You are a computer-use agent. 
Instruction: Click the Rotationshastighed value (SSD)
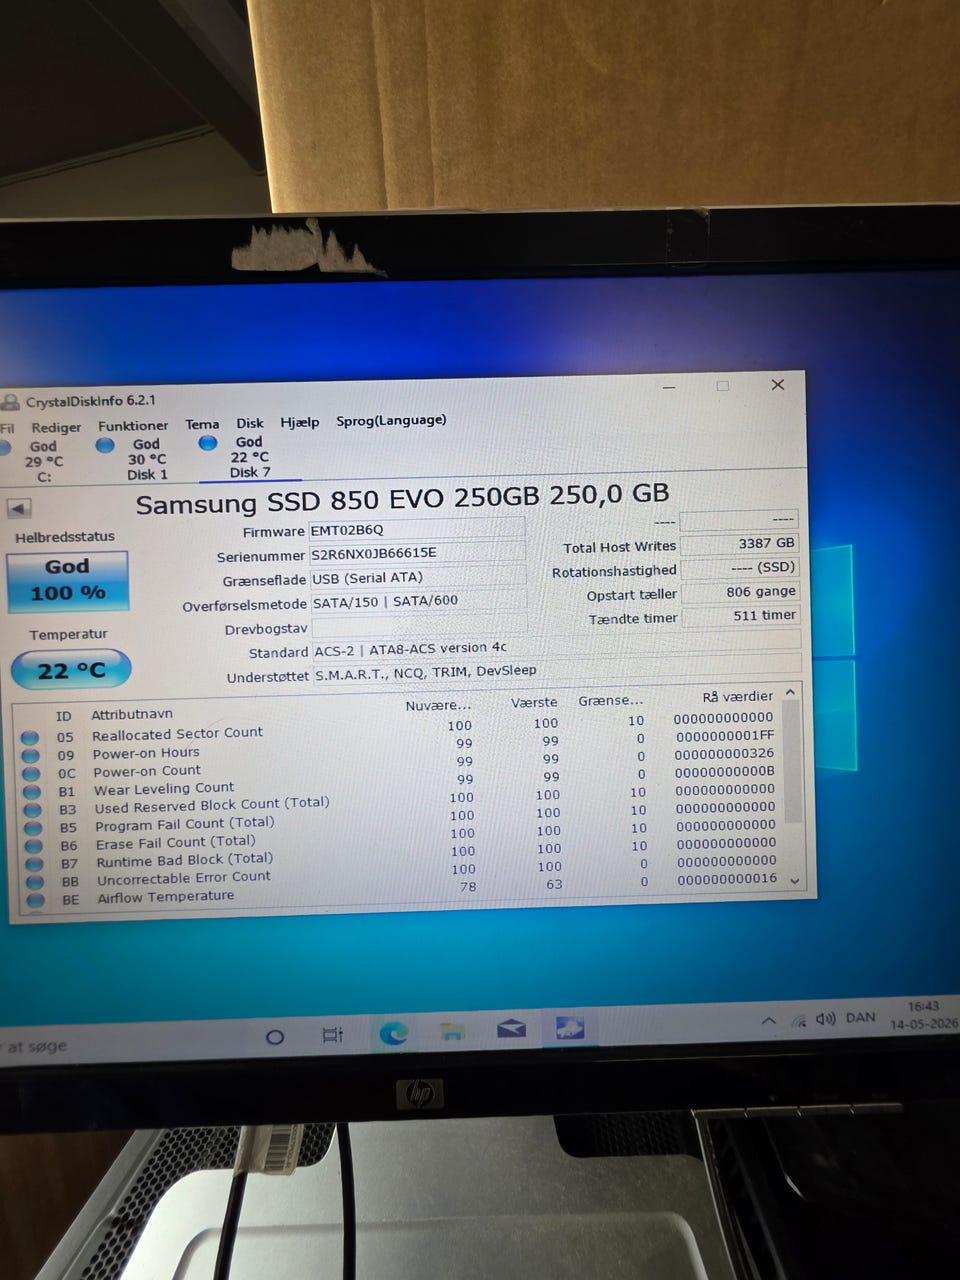[740, 567]
